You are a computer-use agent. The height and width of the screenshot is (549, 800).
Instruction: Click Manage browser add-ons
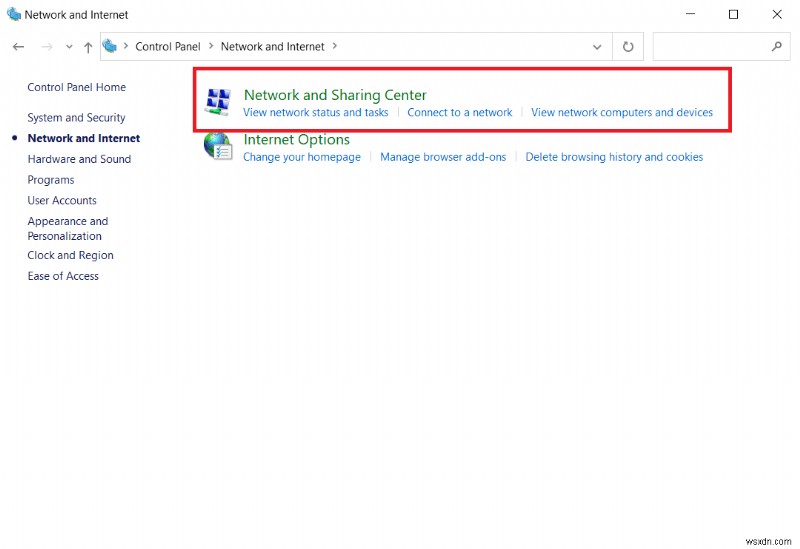443,157
